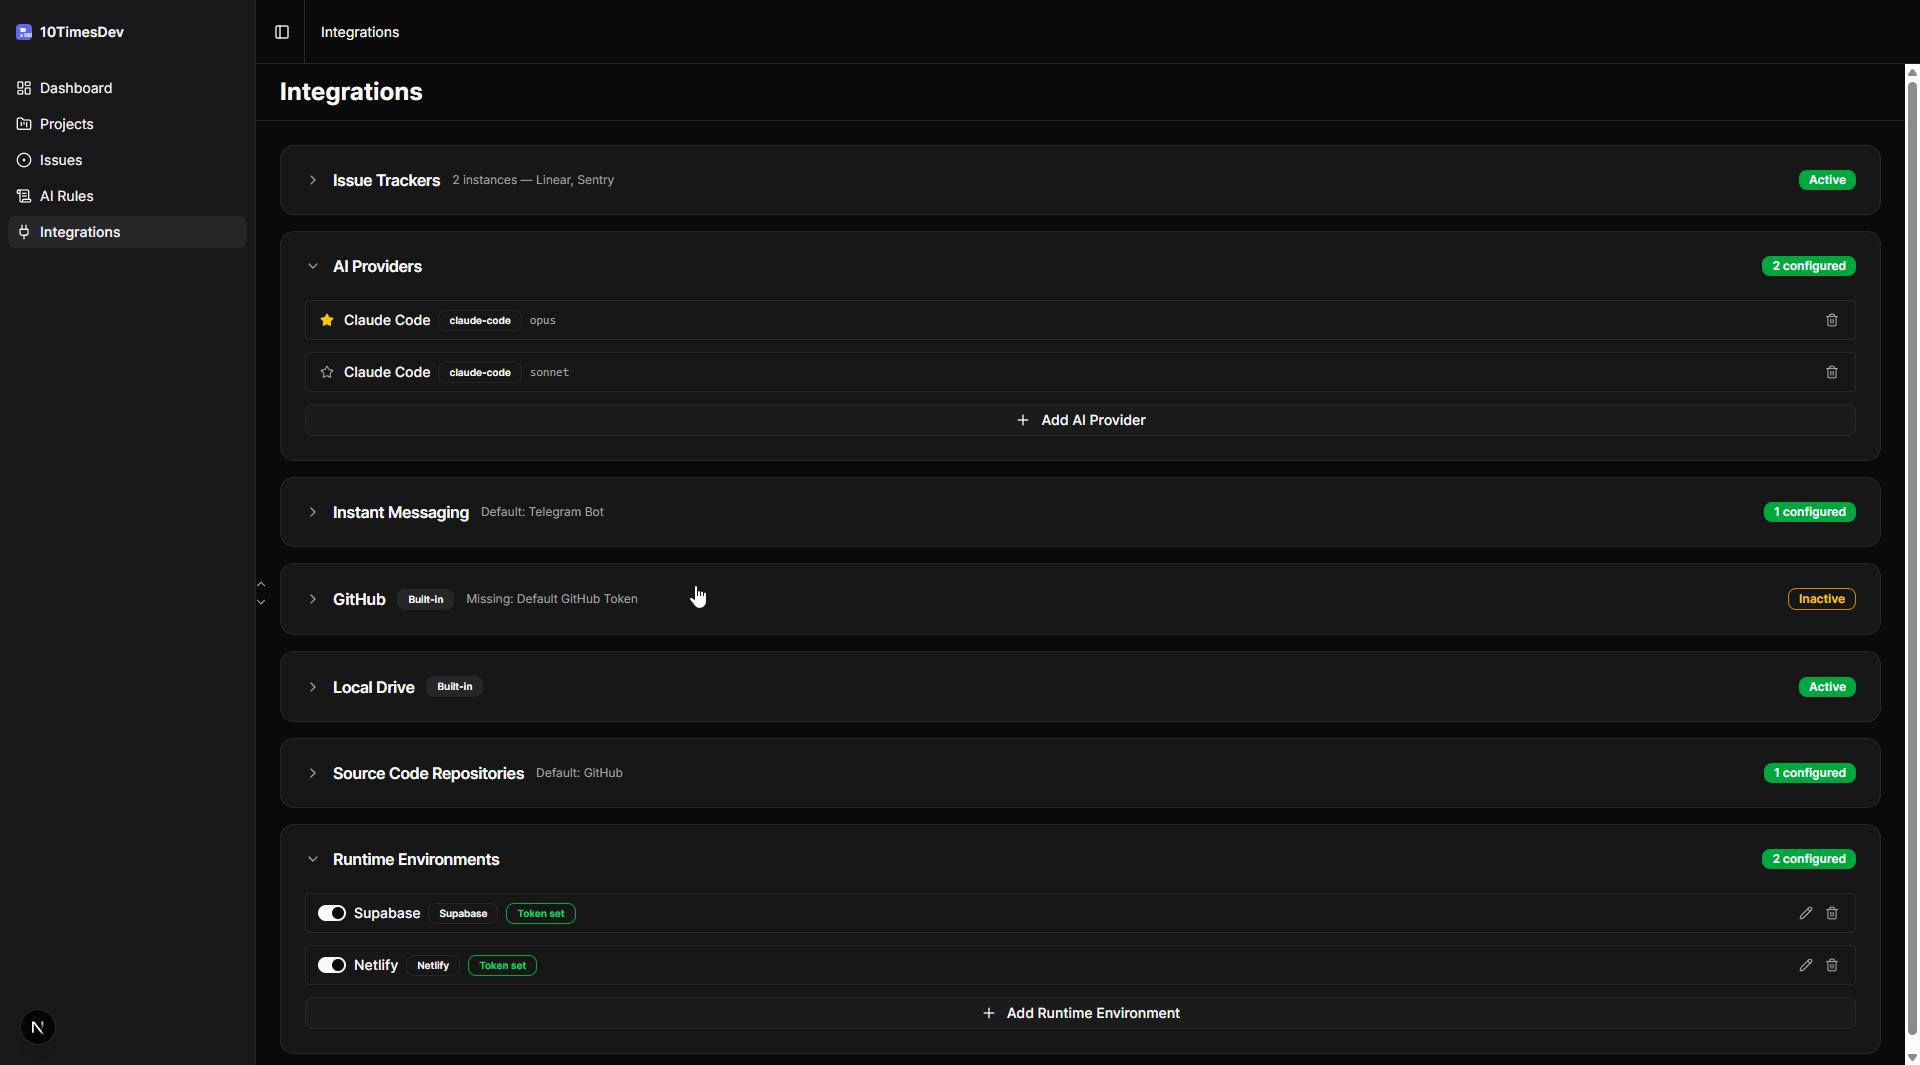The width and height of the screenshot is (1920, 1065).
Task: Edit the Netlify runtime environment
Action: (x=1805, y=965)
